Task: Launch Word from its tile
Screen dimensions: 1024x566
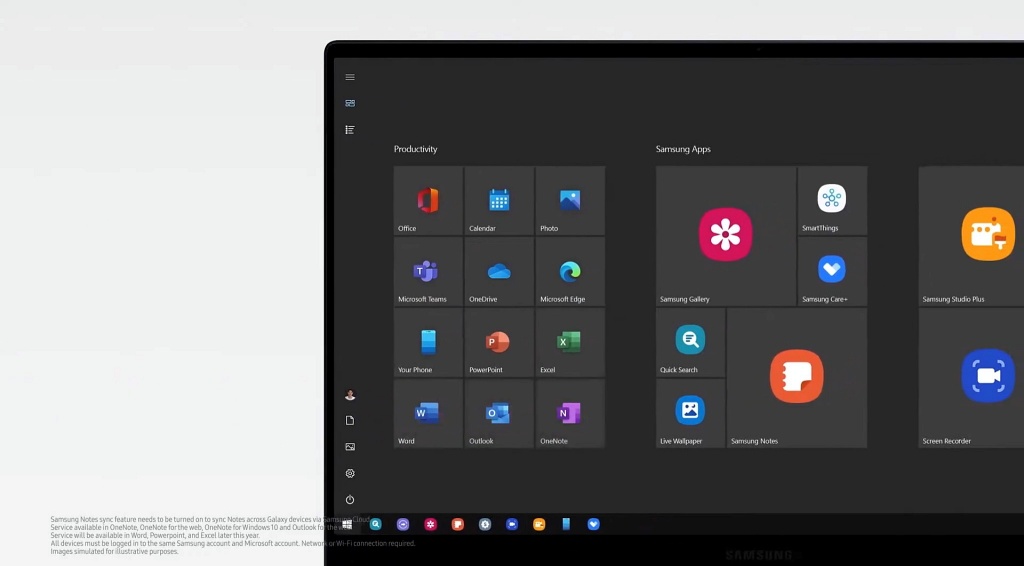Action: pyautogui.click(x=428, y=413)
